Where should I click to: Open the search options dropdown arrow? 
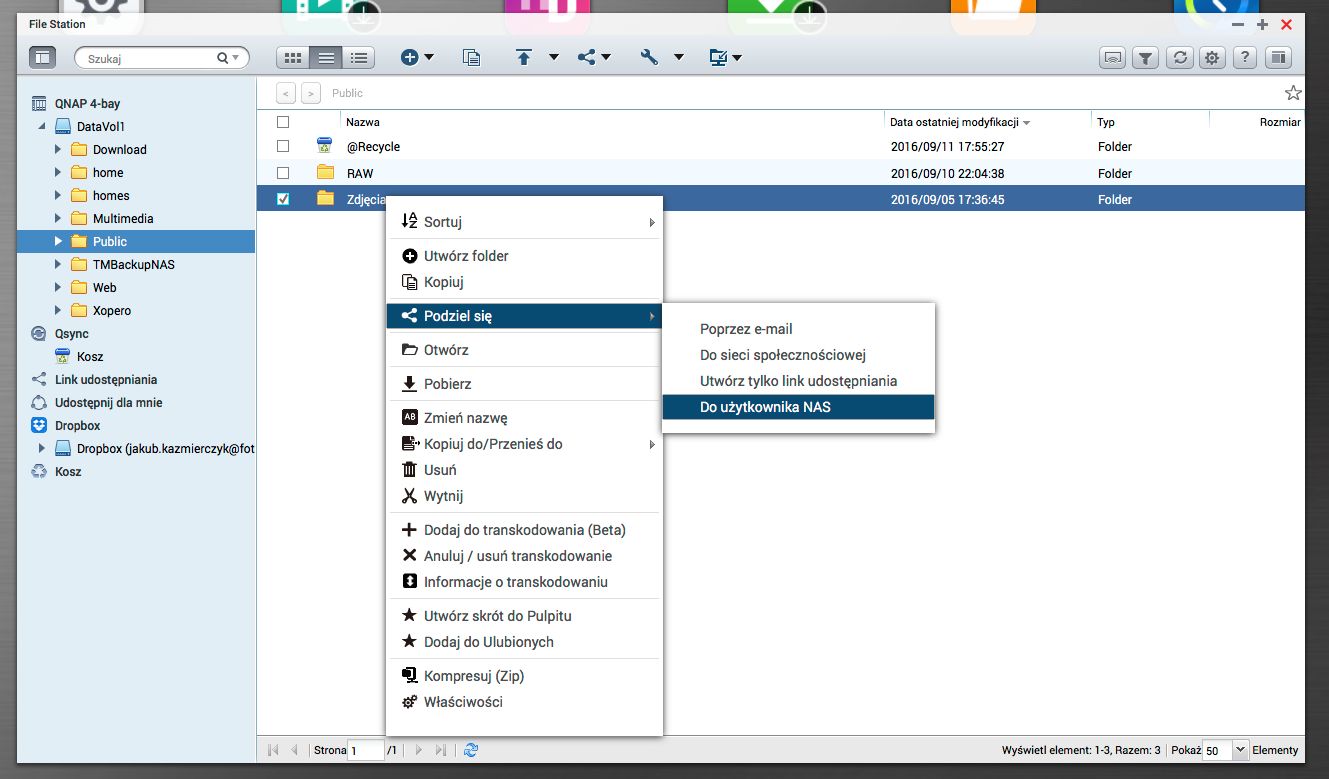point(236,58)
